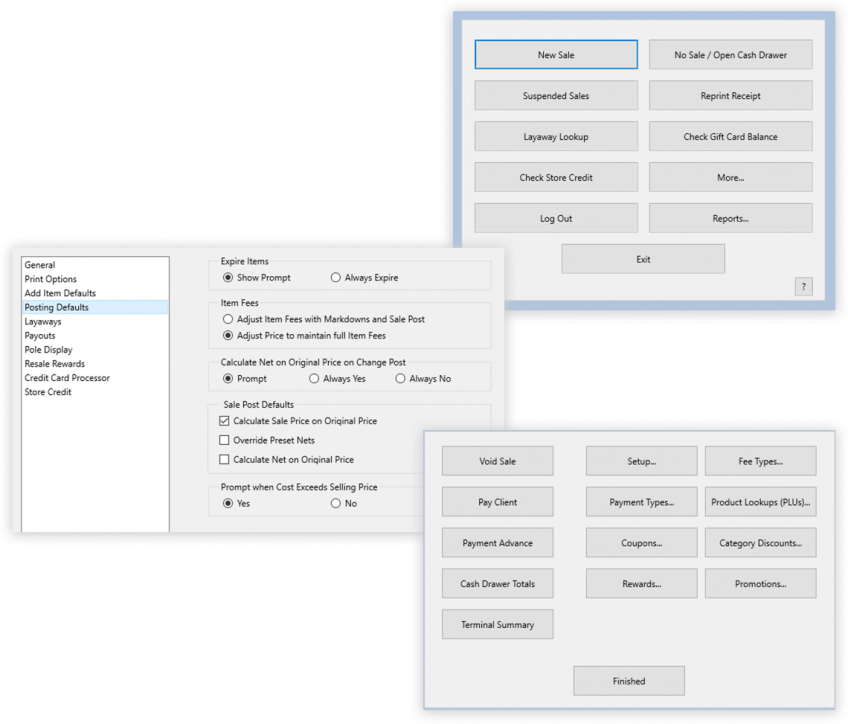Check Calculate Net on Original Price

[x=225, y=460]
